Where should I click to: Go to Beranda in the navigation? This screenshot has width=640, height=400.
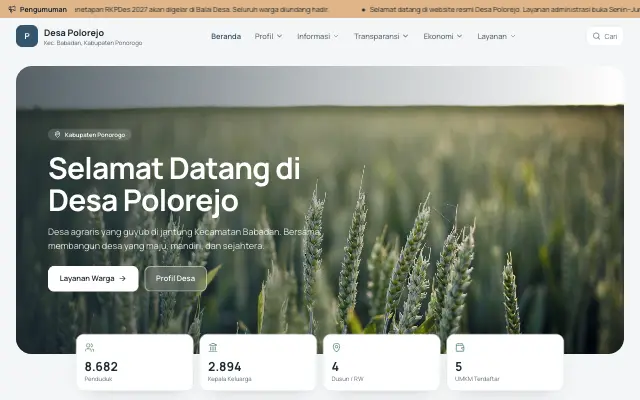[226, 36]
